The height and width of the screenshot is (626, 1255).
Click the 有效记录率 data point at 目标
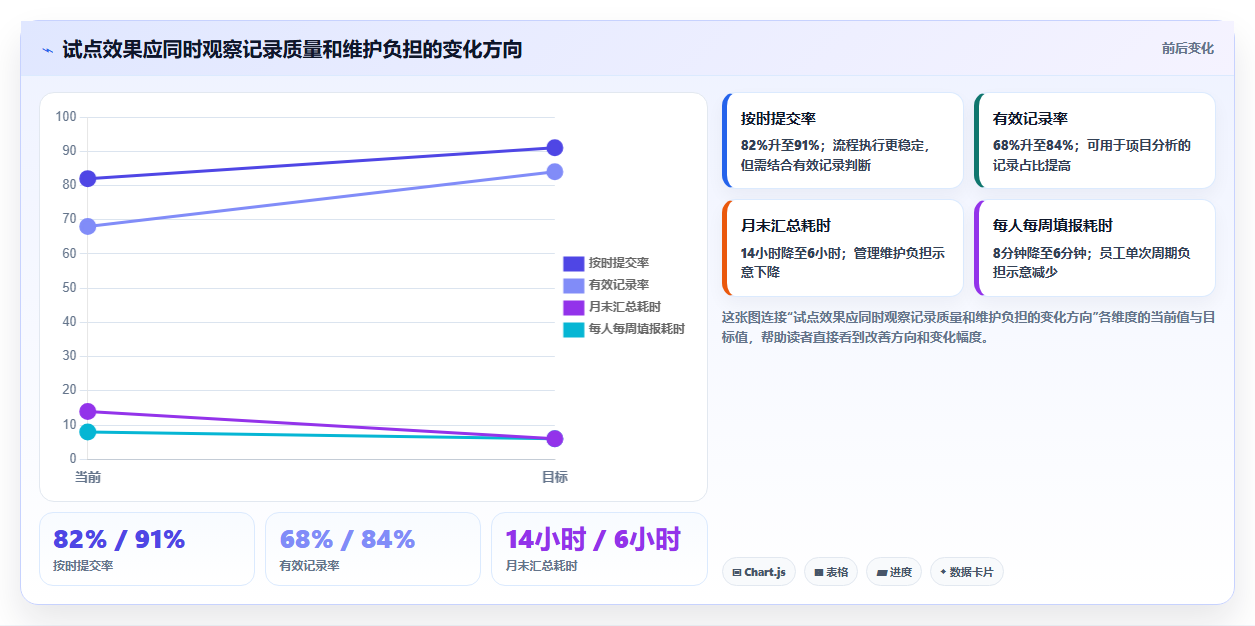tap(555, 172)
